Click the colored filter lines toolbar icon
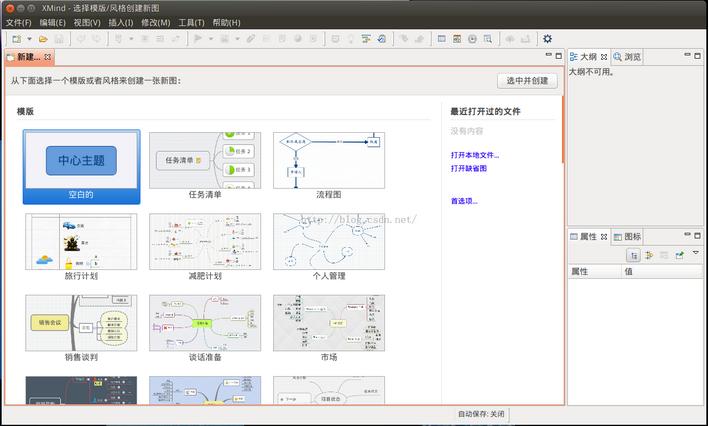 366,39
